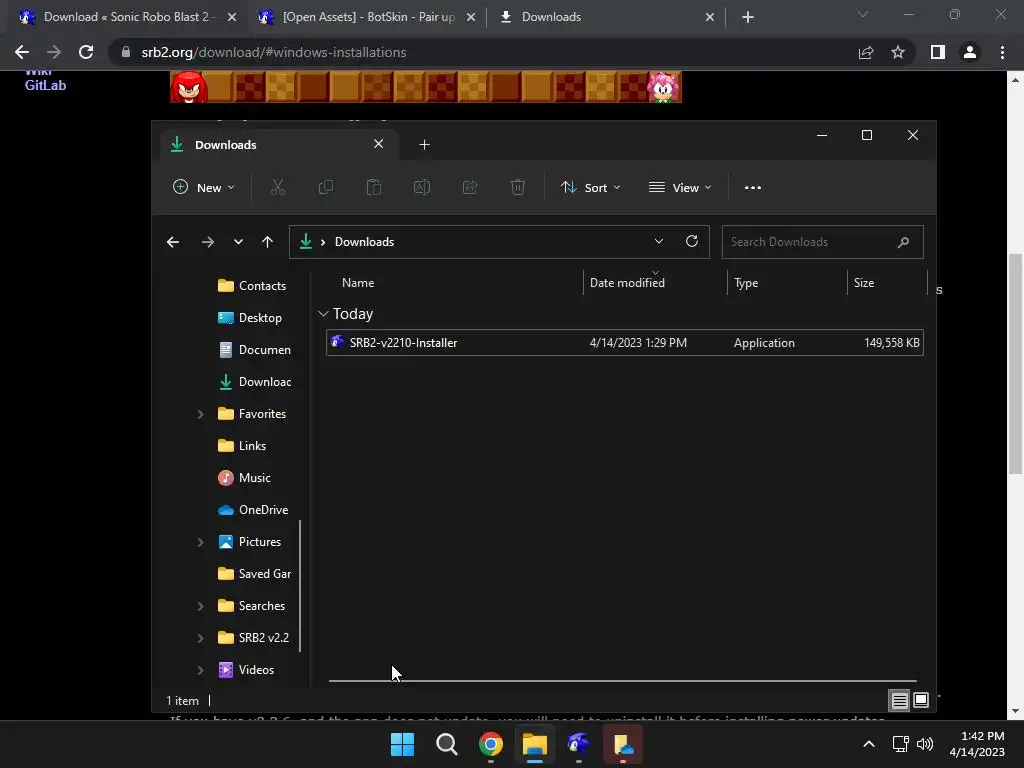This screenshot has height=768, width=1024.
Task: Select Desktop in navigation pane
Action: click(253, 317)
